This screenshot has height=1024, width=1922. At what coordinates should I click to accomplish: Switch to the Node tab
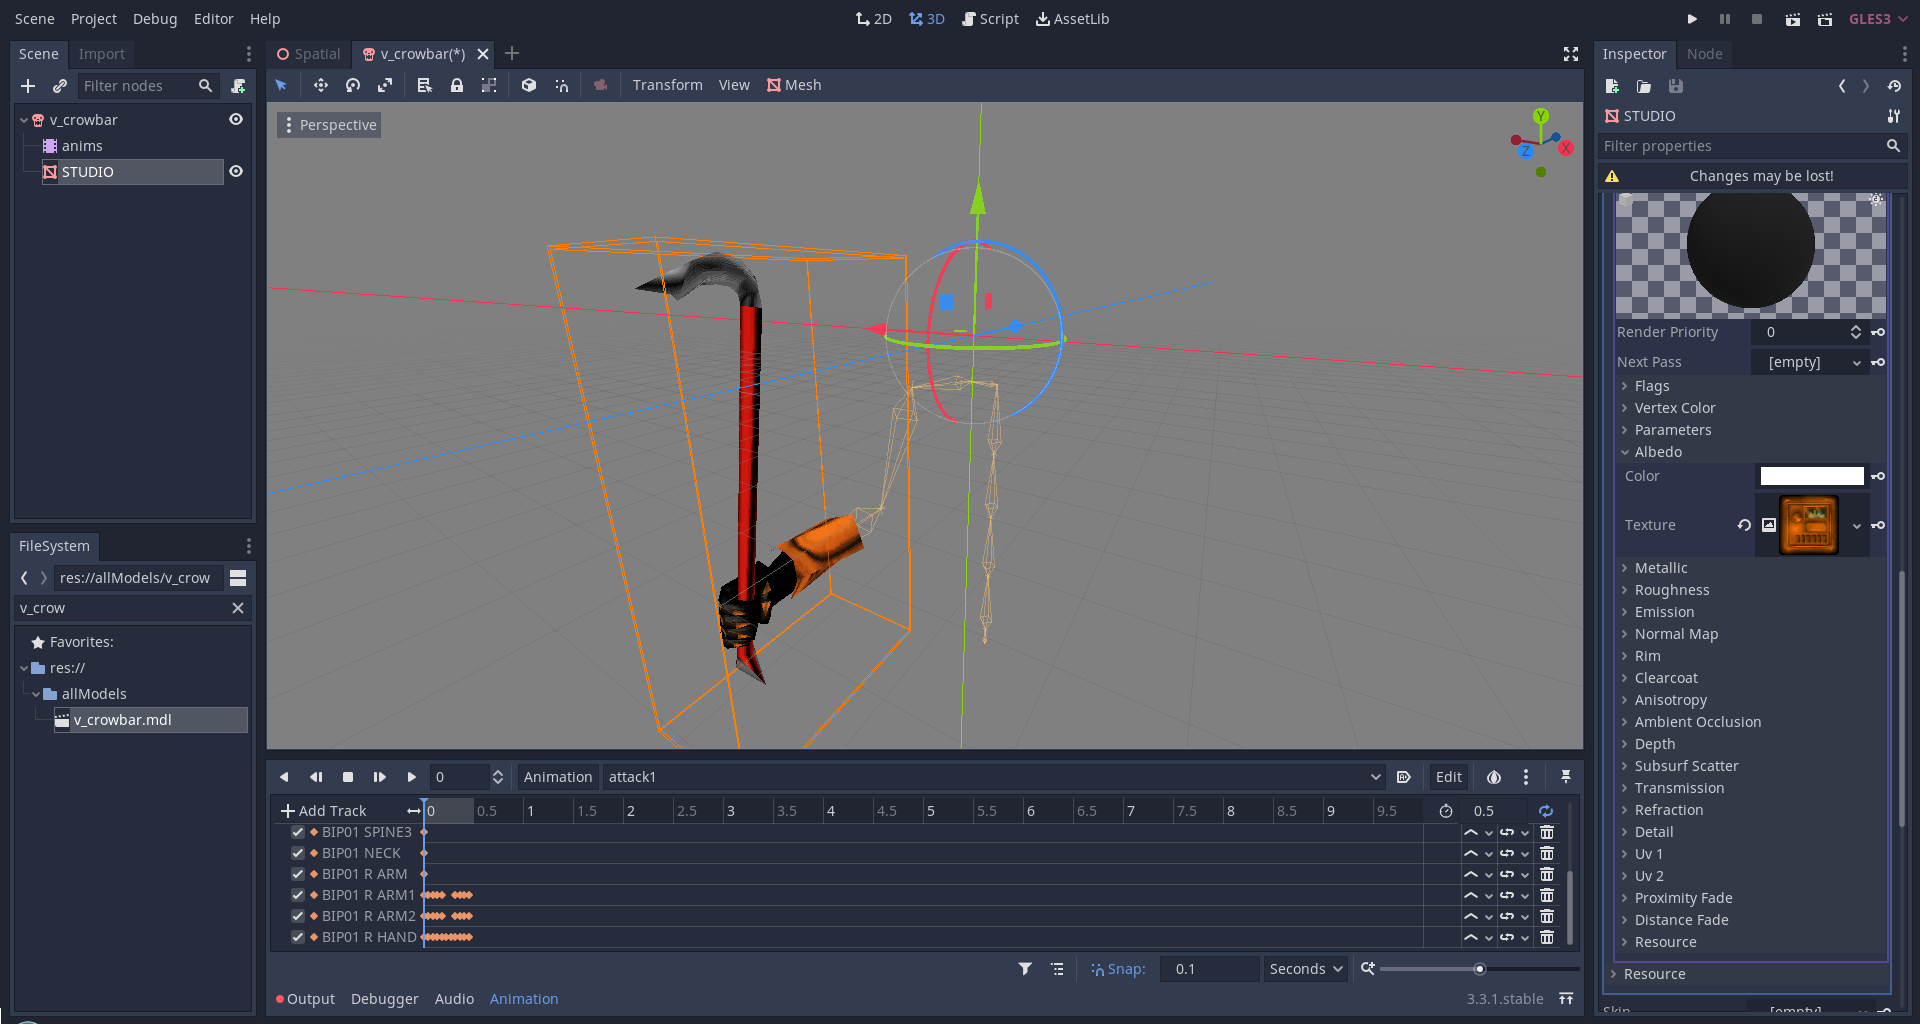(1704, 54)
